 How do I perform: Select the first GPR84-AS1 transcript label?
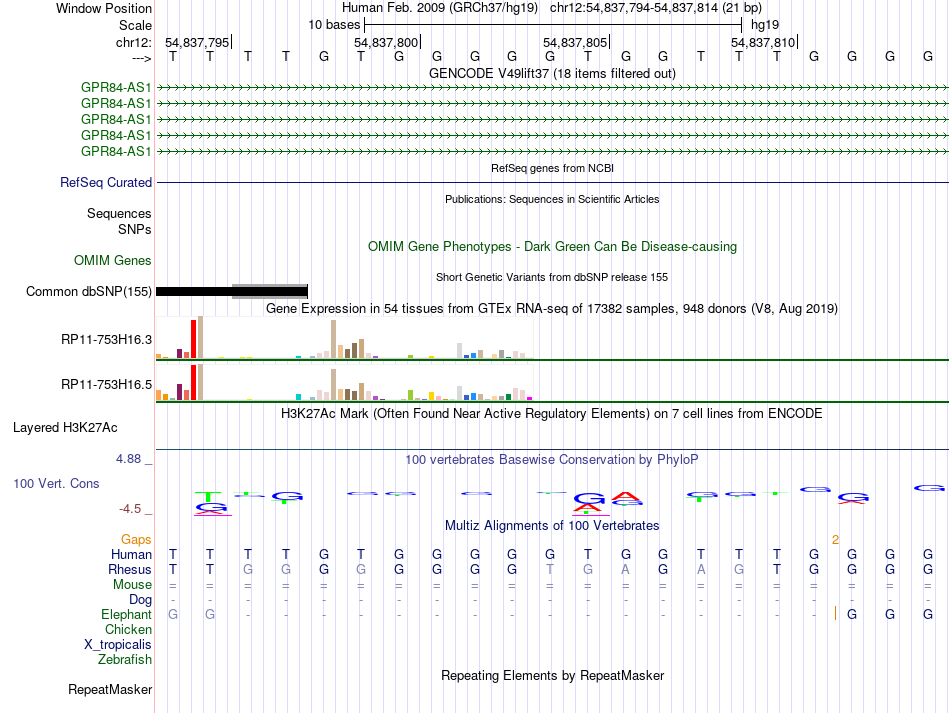[116, 88]
